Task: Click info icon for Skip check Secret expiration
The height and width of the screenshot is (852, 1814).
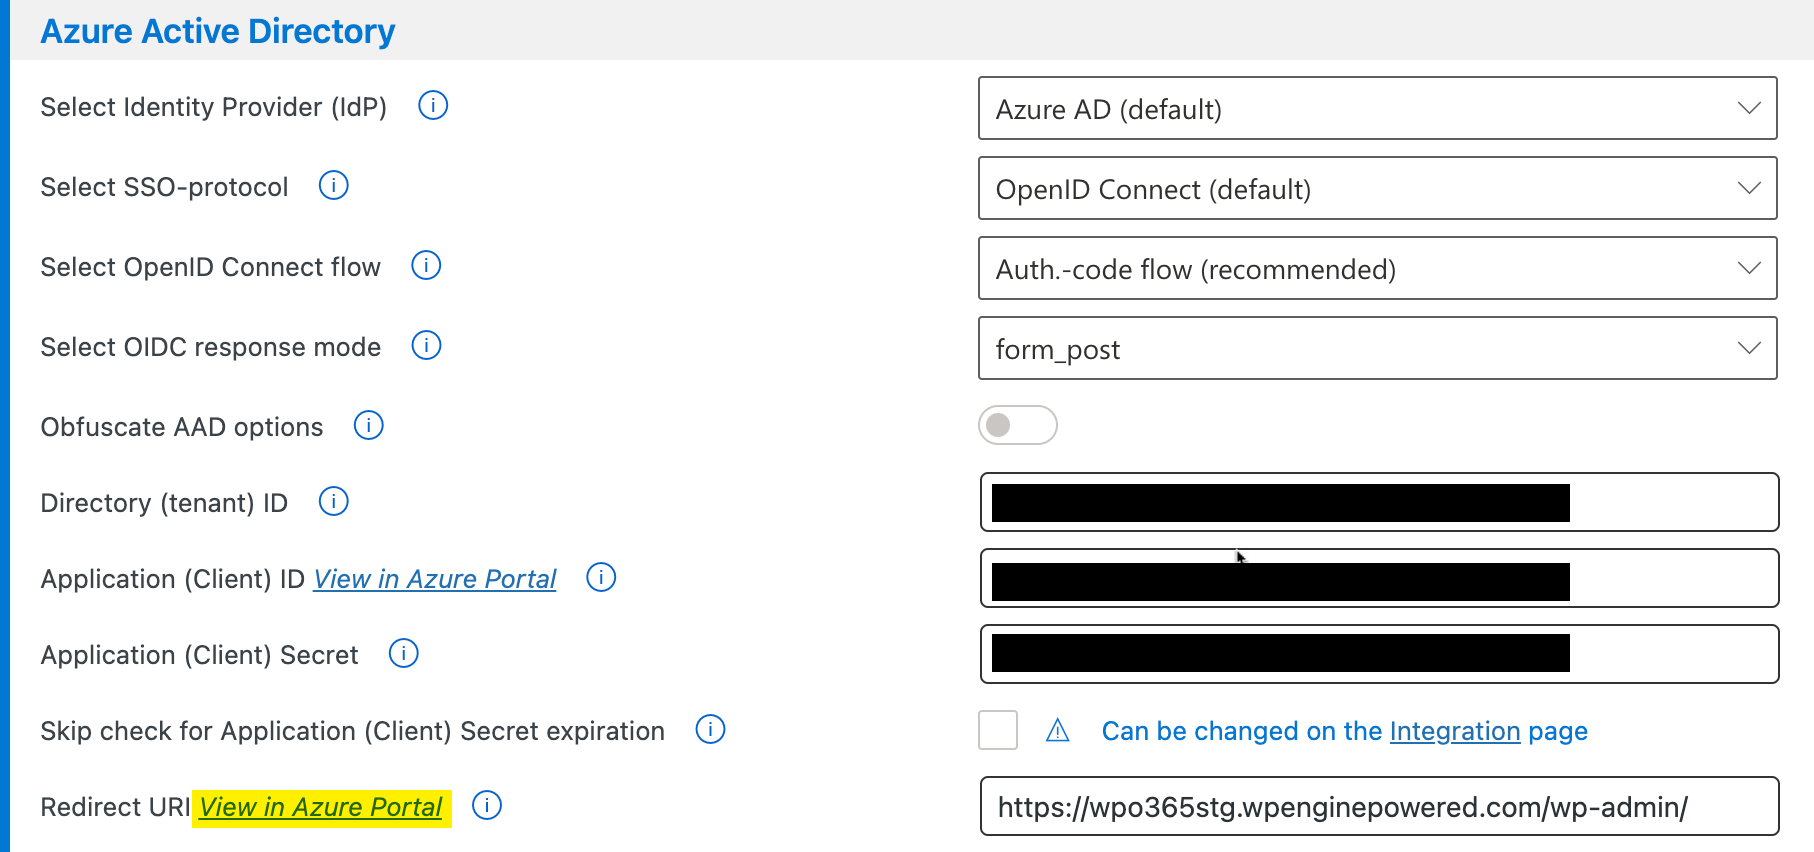Action: pyautogui.click(x=710, y=729)
